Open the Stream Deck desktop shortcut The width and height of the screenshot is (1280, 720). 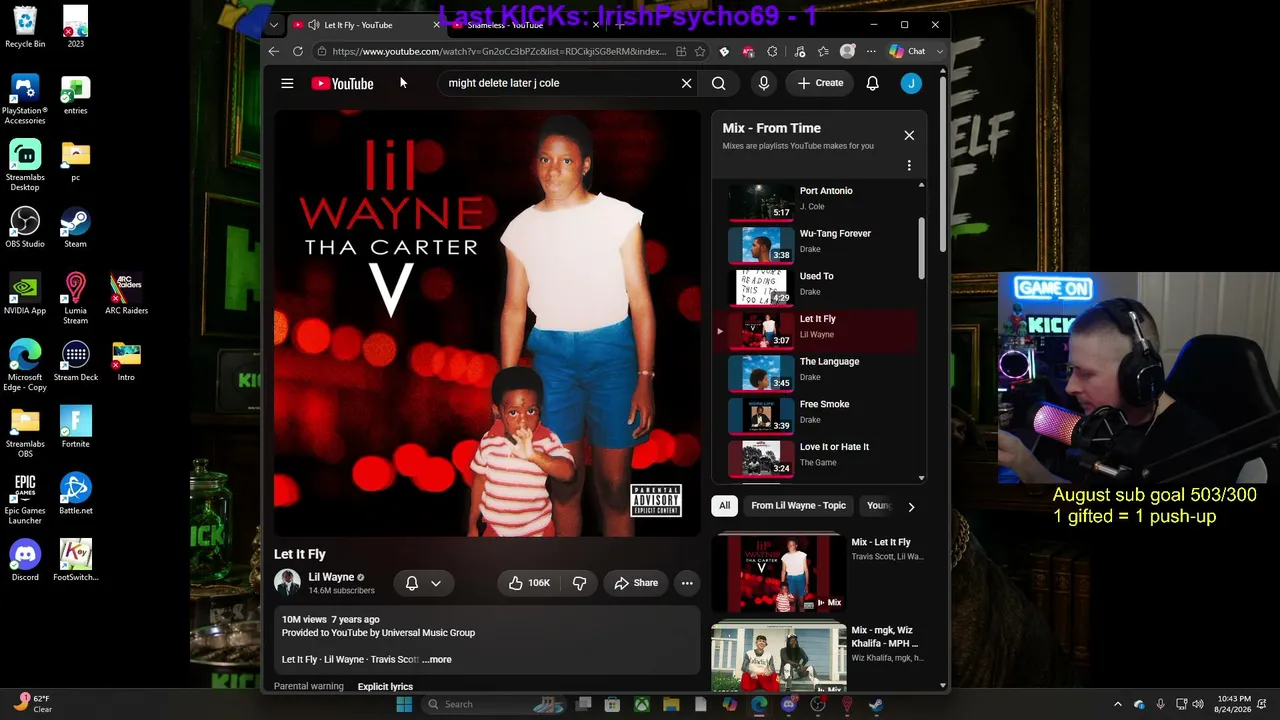(75, 360)
